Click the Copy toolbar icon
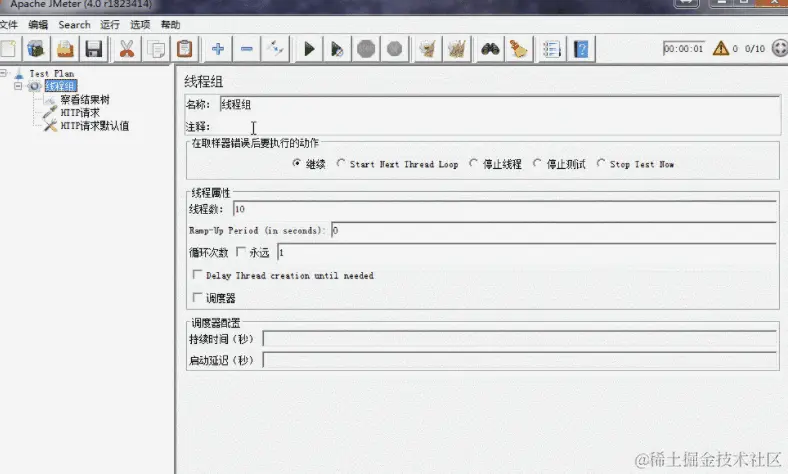This screenshot has width=788, height=474. (156, 49)
